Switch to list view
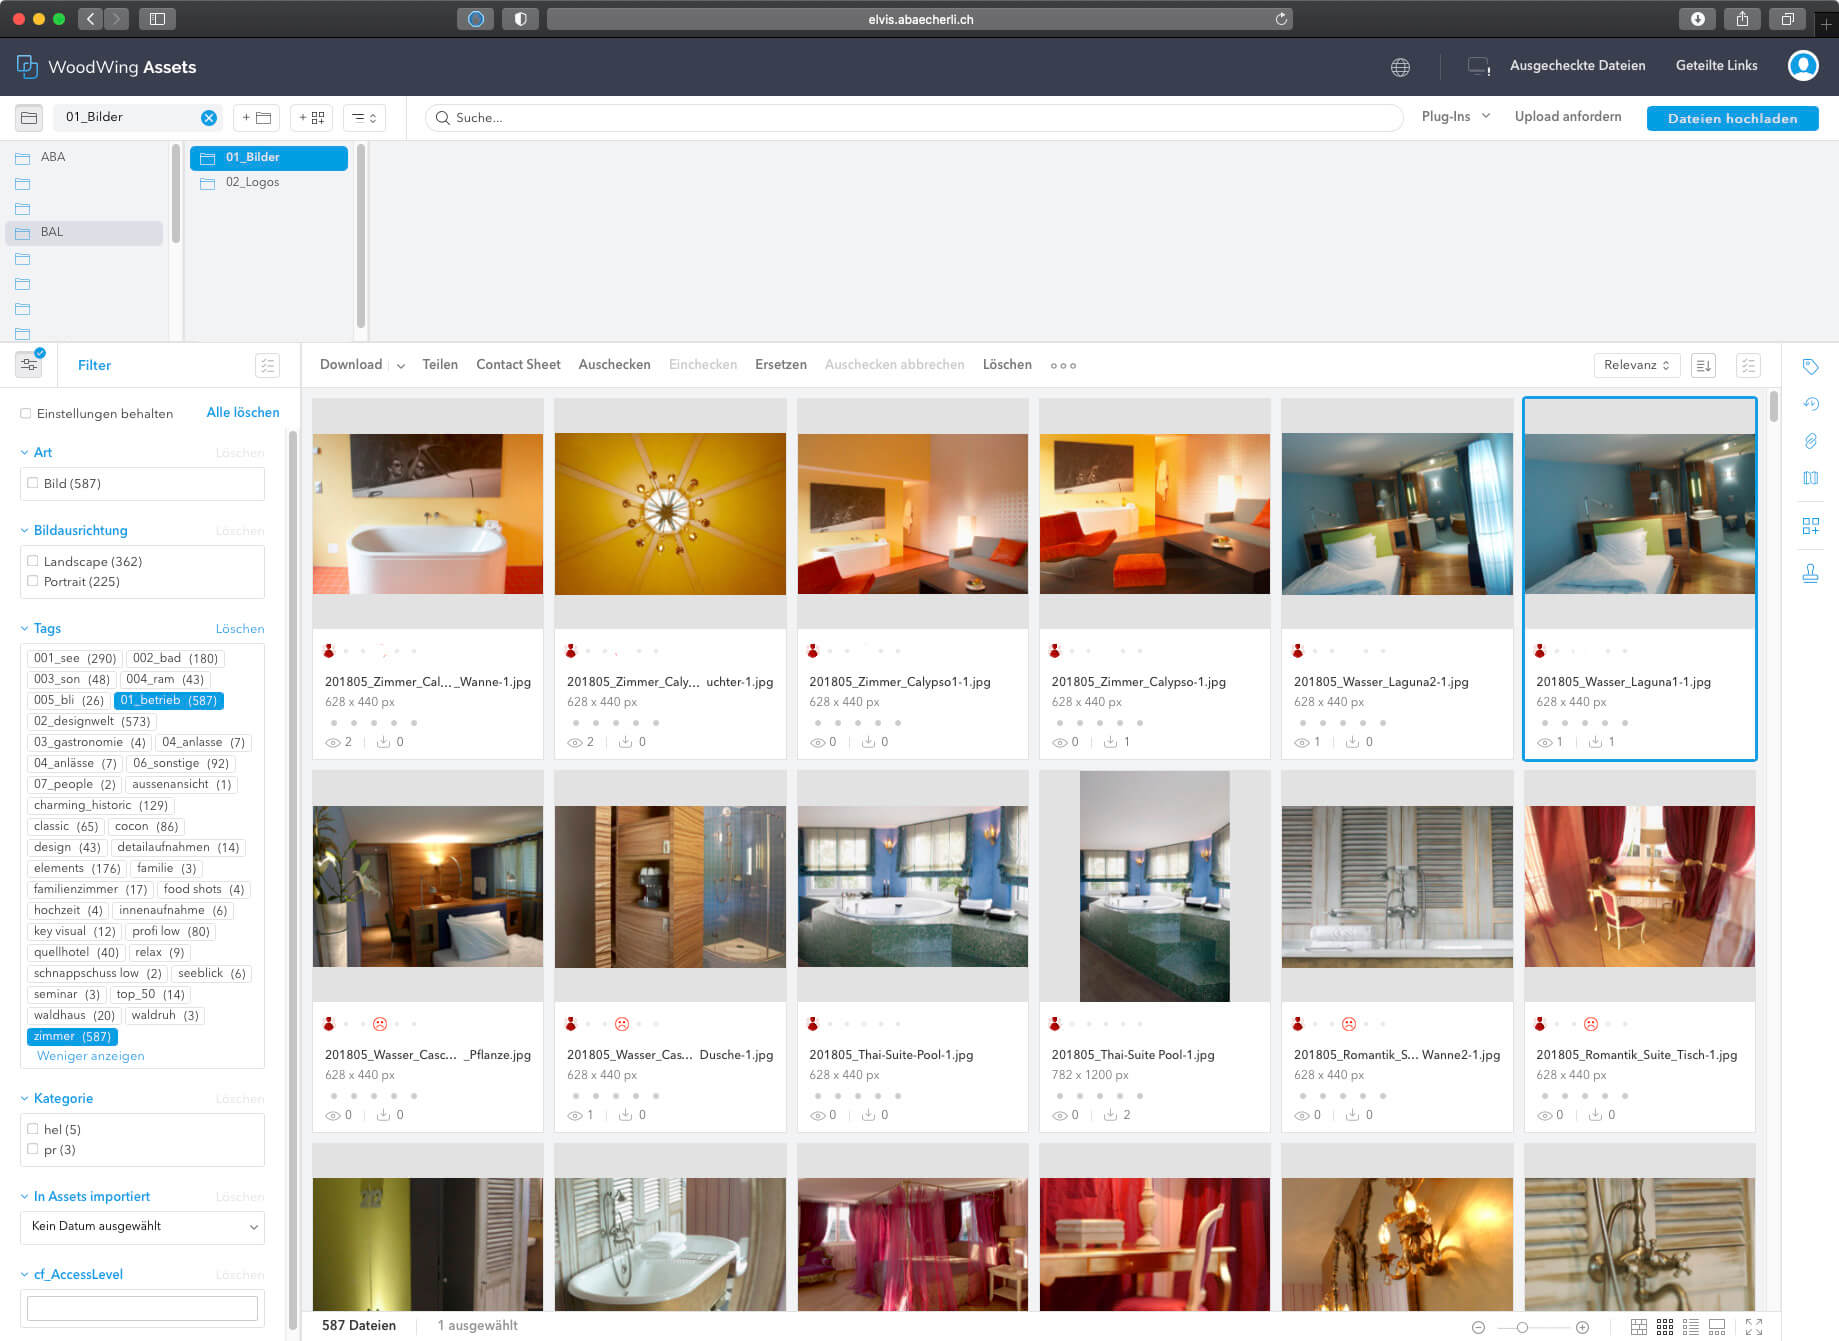1839x1341 pixels. click(x=1691, y=1327)
